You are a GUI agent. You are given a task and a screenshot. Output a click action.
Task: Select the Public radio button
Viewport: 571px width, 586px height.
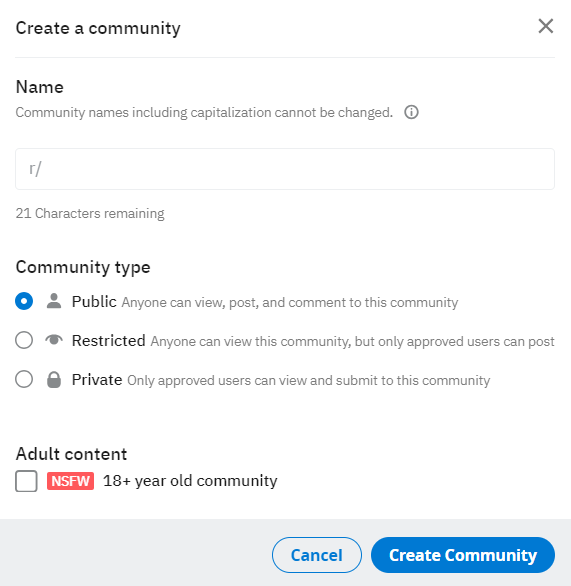(24, 301)
